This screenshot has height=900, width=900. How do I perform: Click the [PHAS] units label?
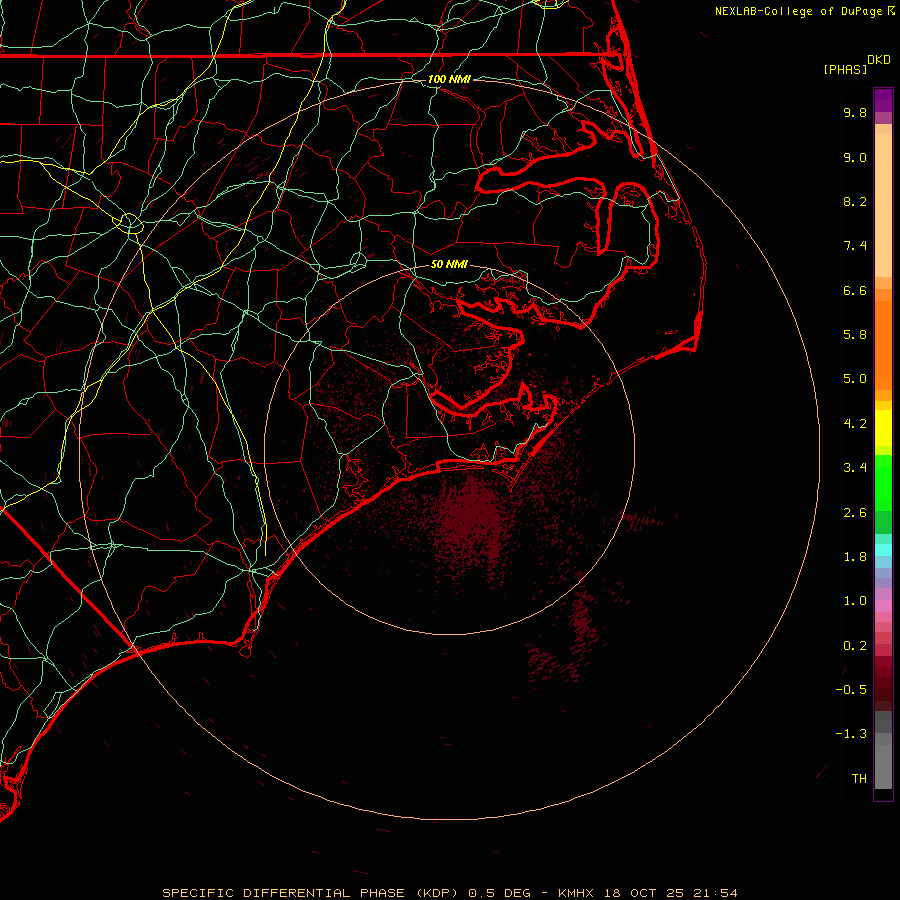point(845,69)
